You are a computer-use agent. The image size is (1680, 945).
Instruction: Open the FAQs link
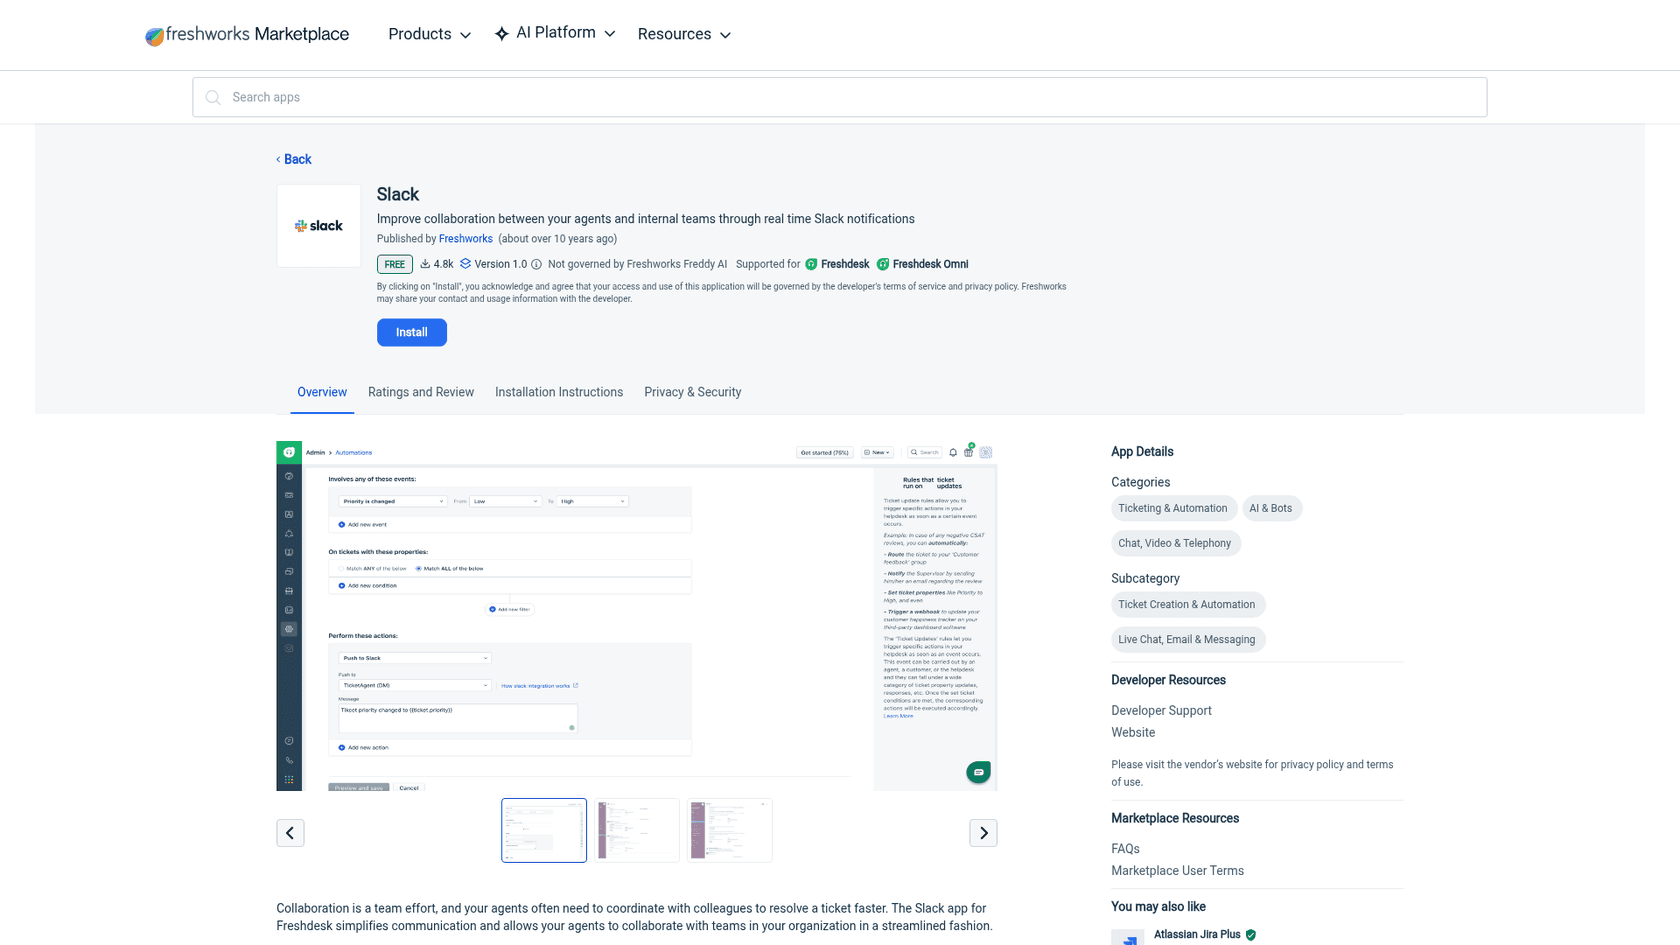(x=1125, y=849)
